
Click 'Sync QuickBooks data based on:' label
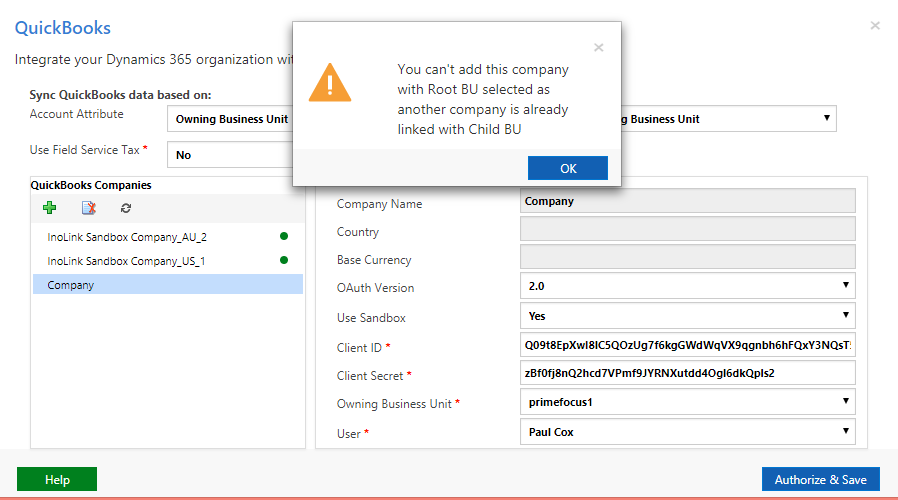(x=120, y=95)
